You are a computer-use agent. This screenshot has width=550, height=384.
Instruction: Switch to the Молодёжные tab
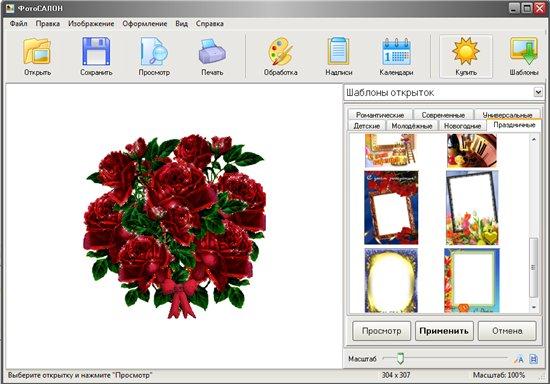coord(412,126)
